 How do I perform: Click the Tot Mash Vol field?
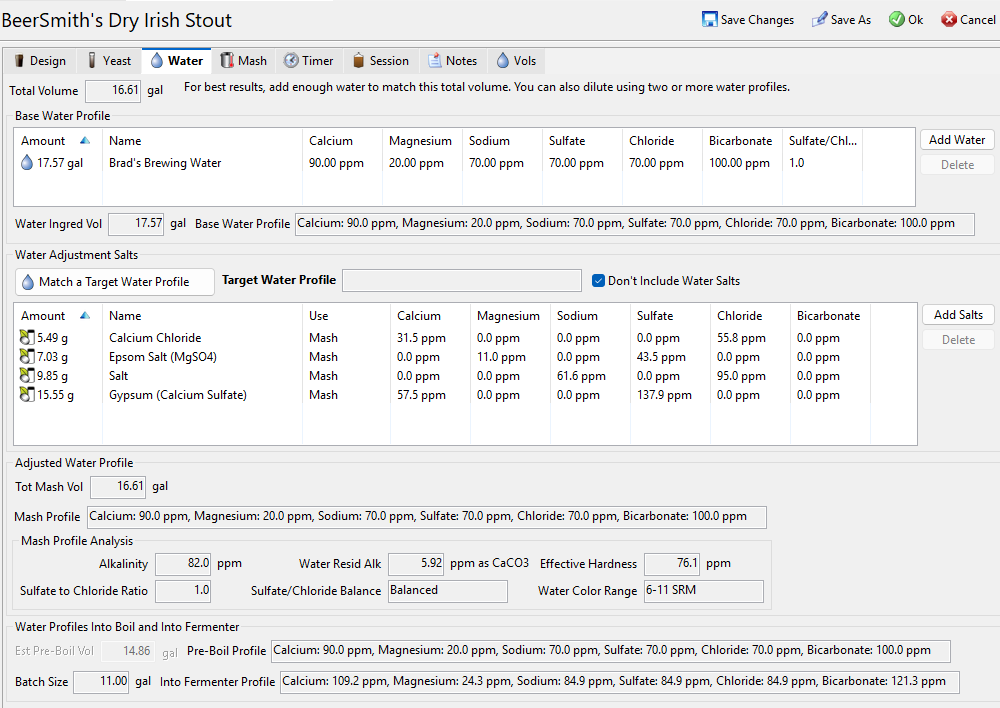coord(118,487)
